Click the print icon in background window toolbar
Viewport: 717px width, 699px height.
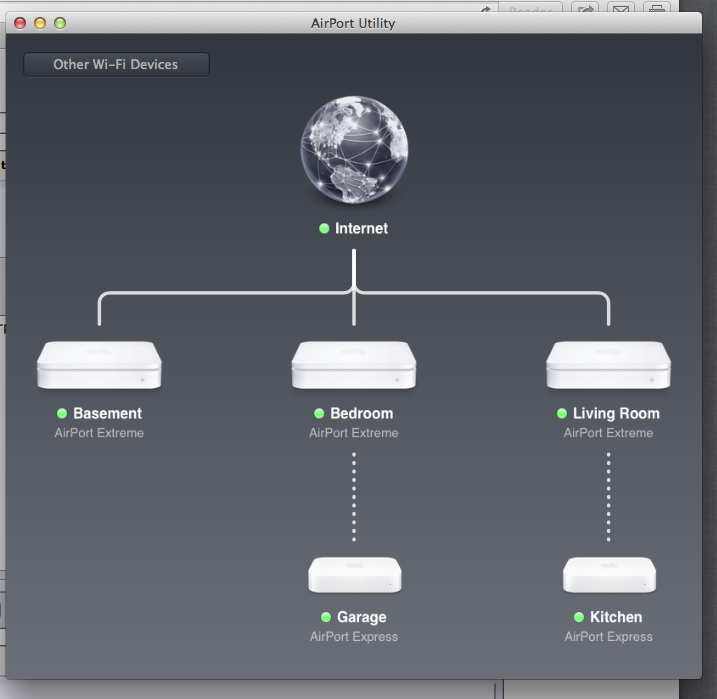[x=657, y=7]
